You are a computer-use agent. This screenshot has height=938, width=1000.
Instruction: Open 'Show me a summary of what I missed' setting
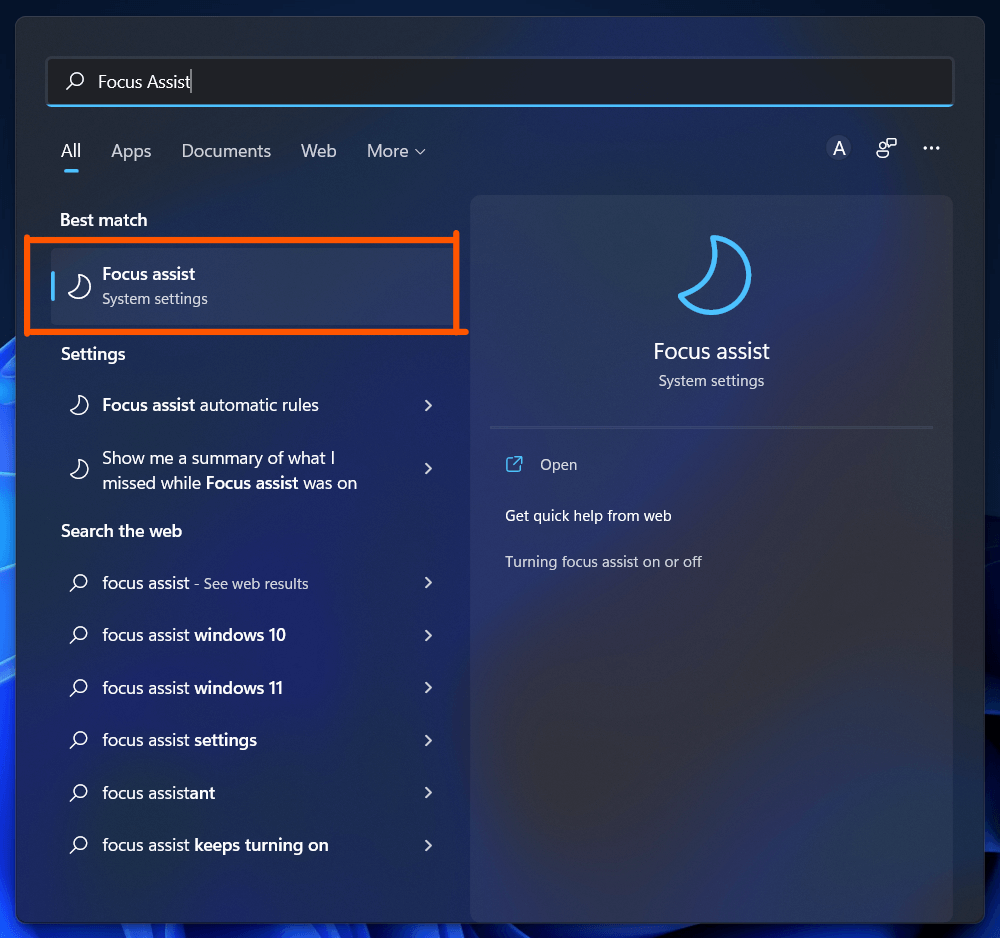[252, 470]
